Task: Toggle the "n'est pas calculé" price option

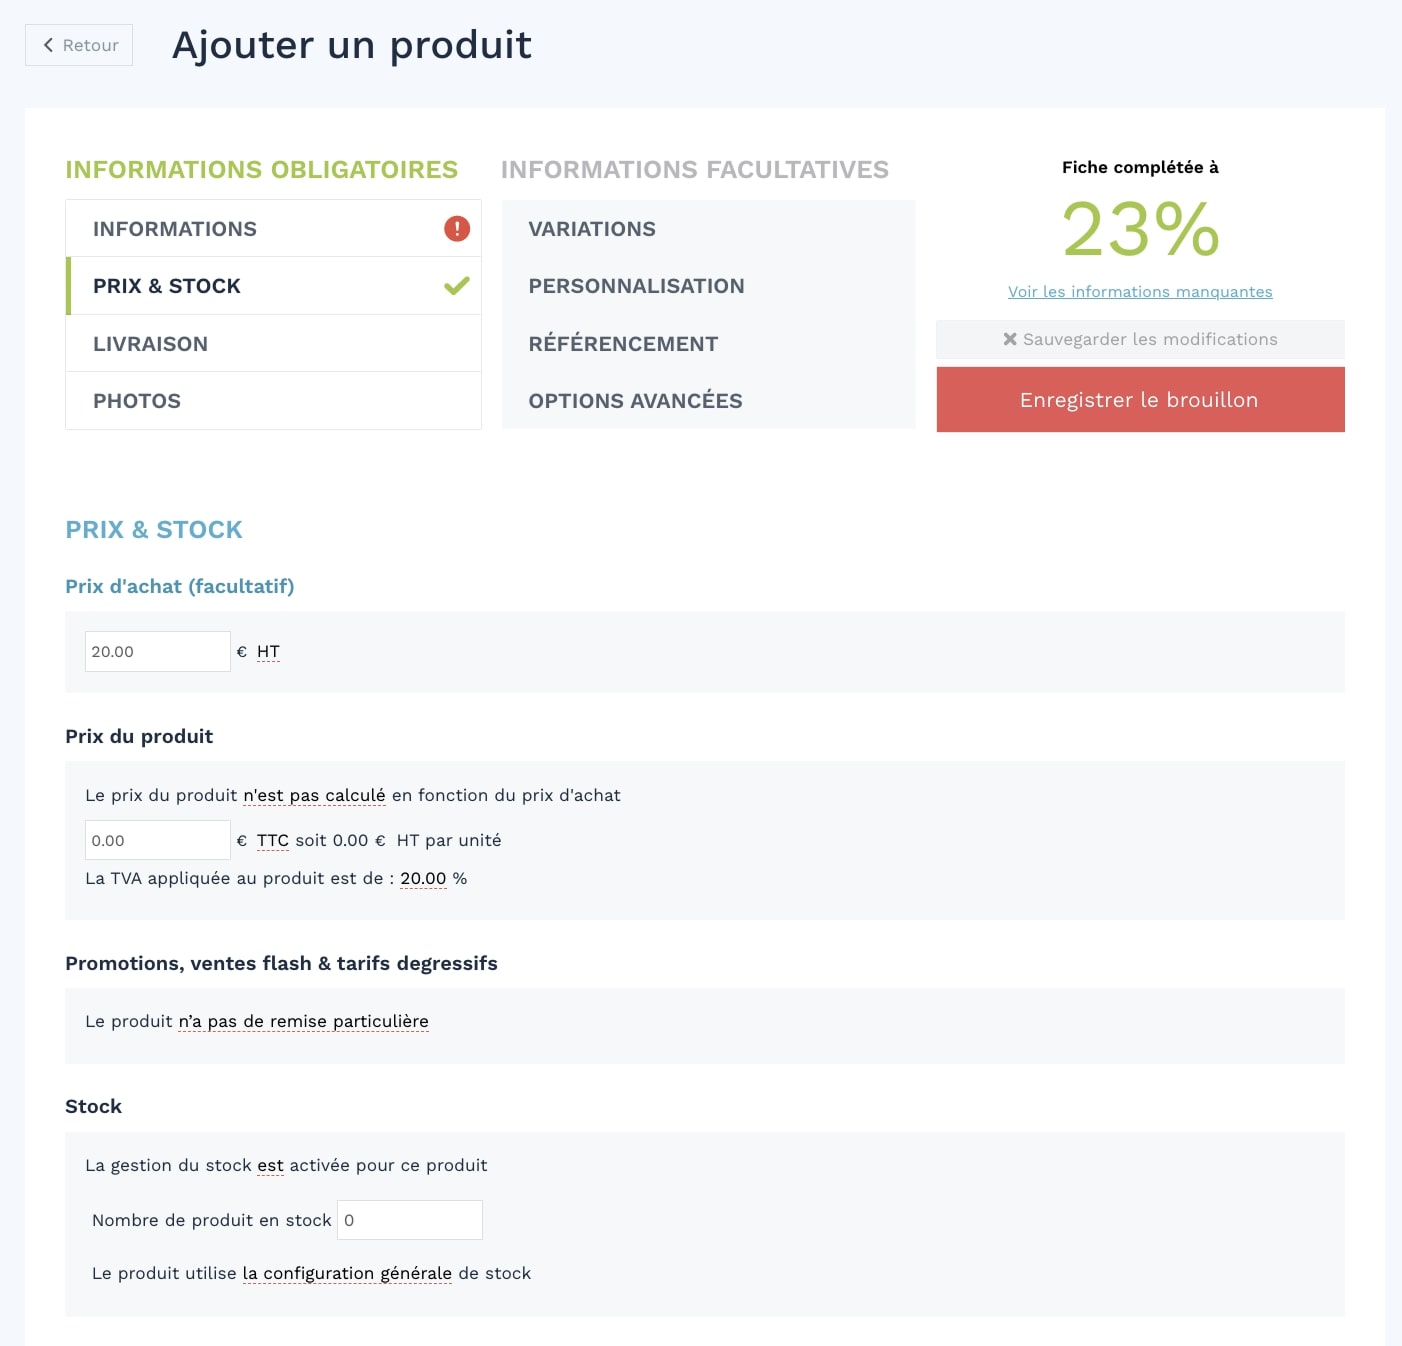Action: click(x=314, y=796)
